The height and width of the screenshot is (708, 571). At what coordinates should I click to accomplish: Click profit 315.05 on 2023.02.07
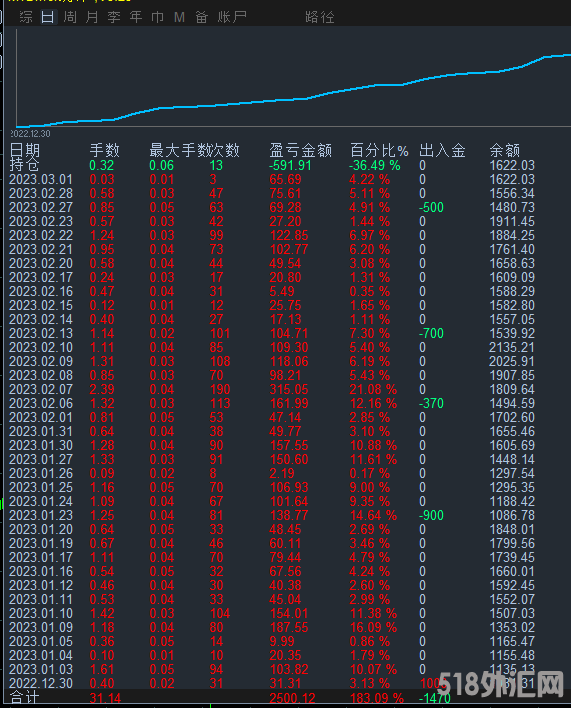coord(289,389)
